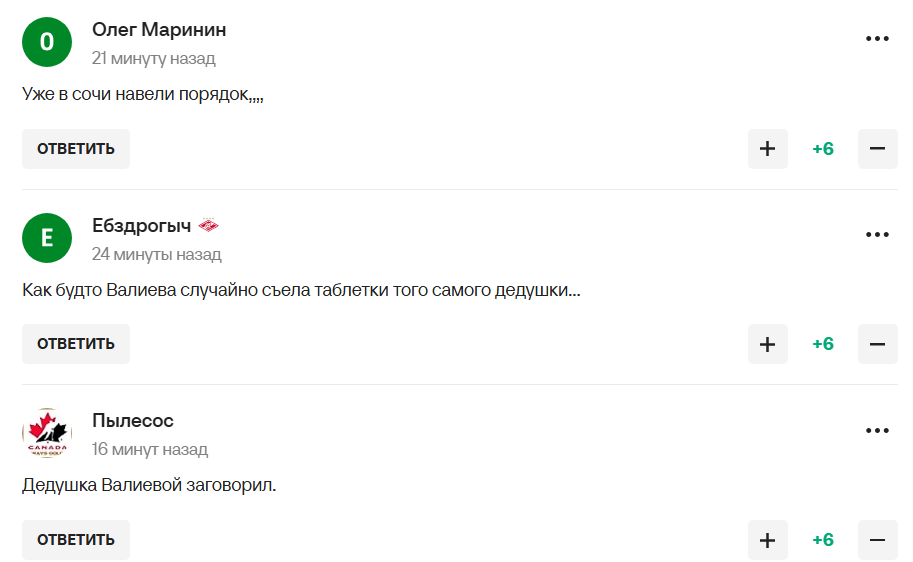Downvote Олег Маринин's comment with minus

pyautogui.click(x=877, y=149)
